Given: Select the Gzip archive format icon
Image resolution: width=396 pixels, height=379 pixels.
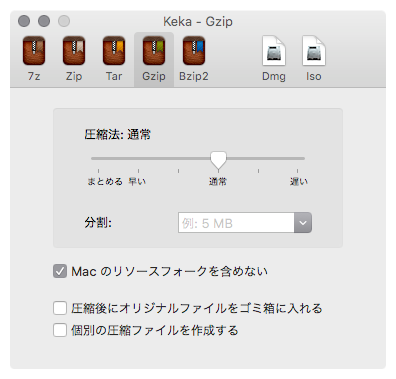Looking at the screenshot, I should point(154,51).
